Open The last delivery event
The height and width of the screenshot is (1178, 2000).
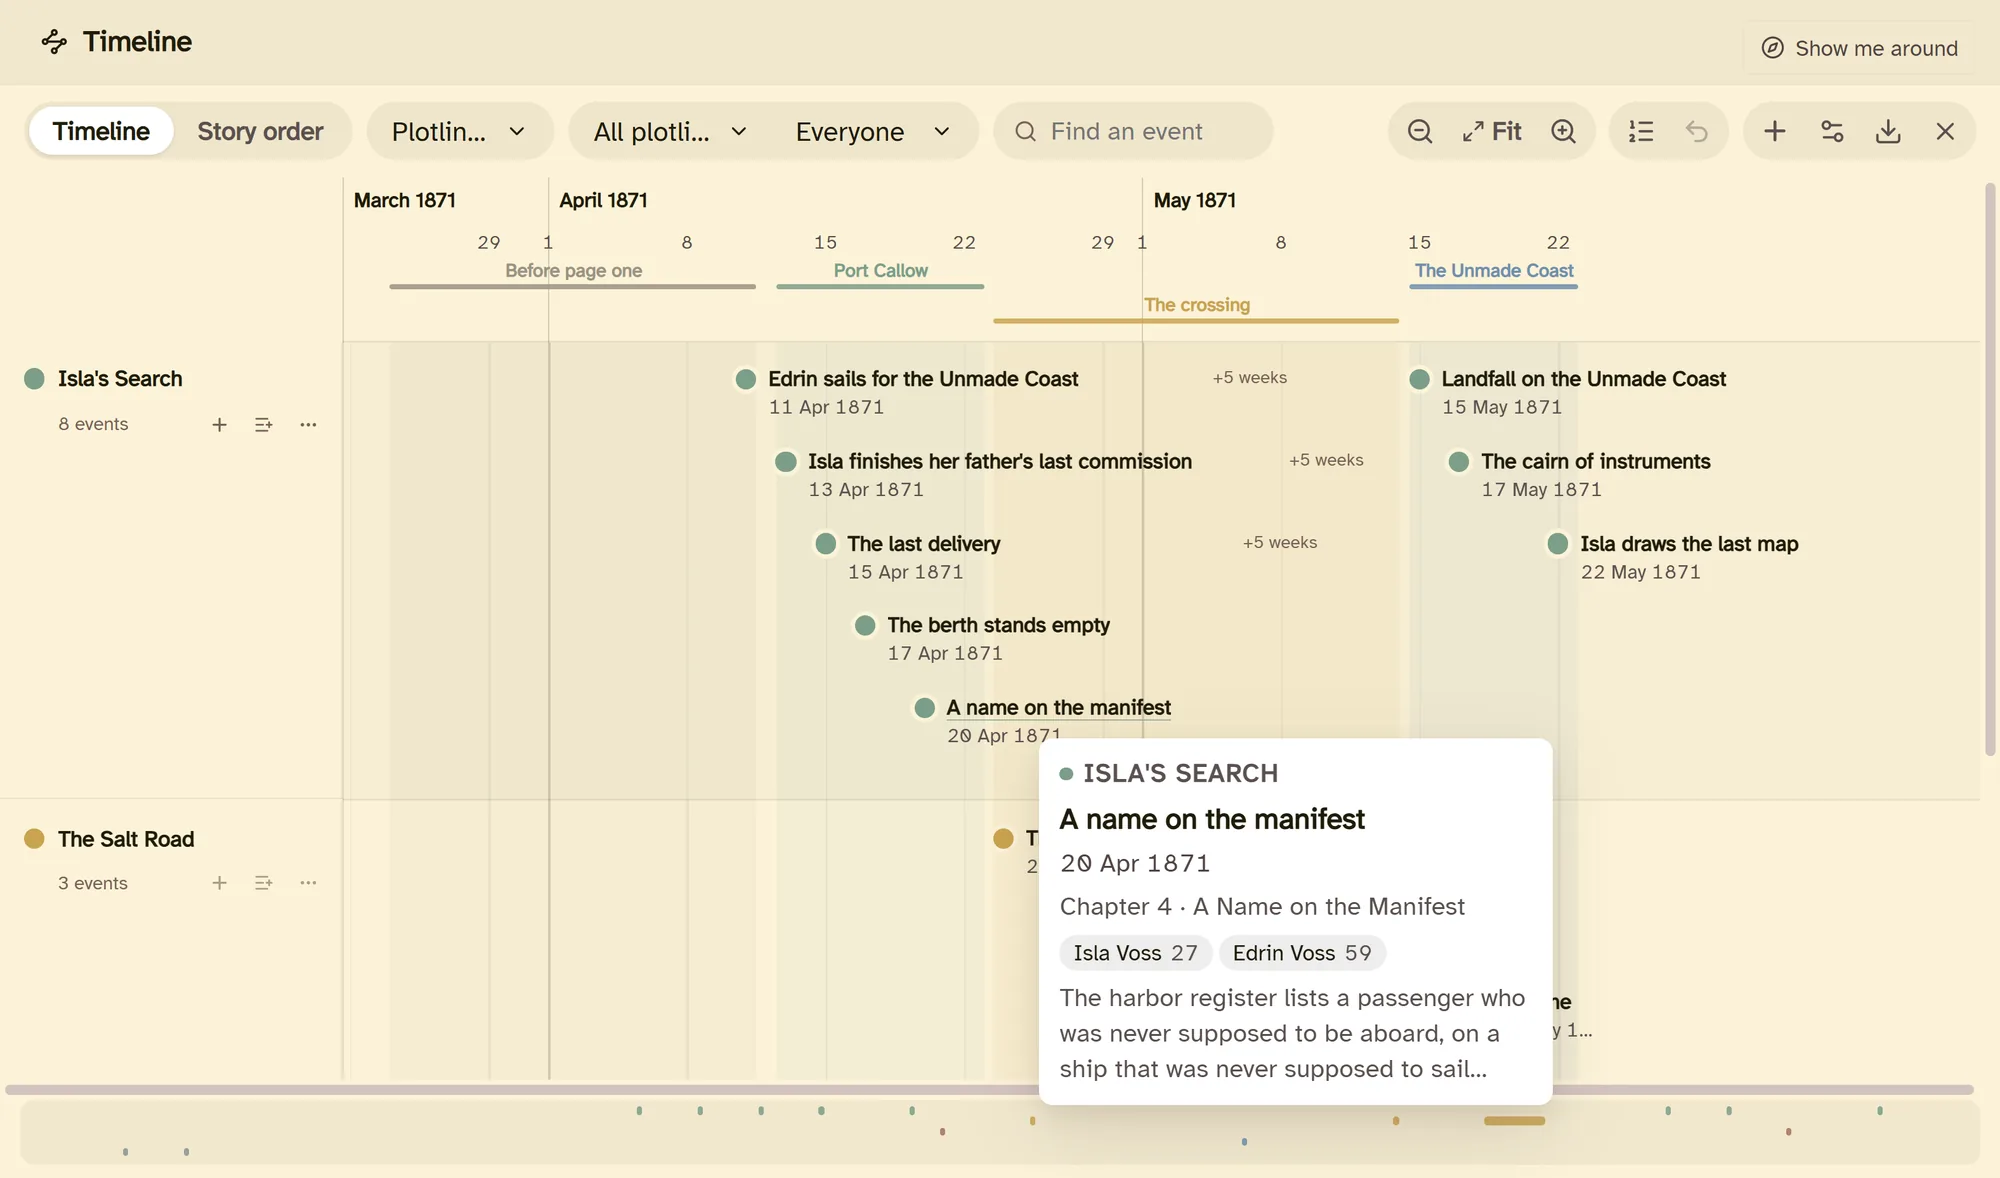[x=924, y=544]
